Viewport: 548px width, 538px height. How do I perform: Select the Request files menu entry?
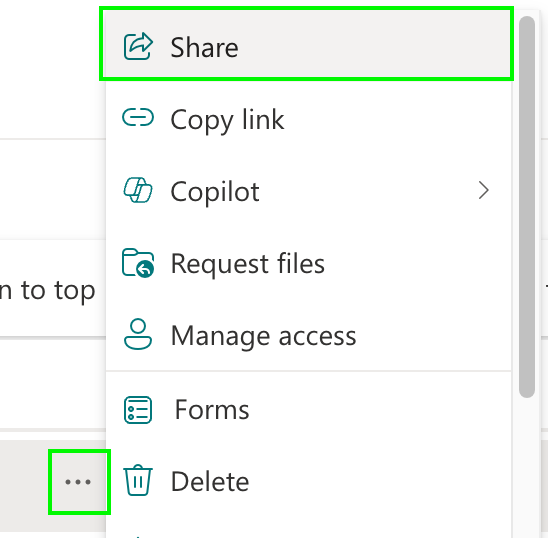click(x=308, y=263)
